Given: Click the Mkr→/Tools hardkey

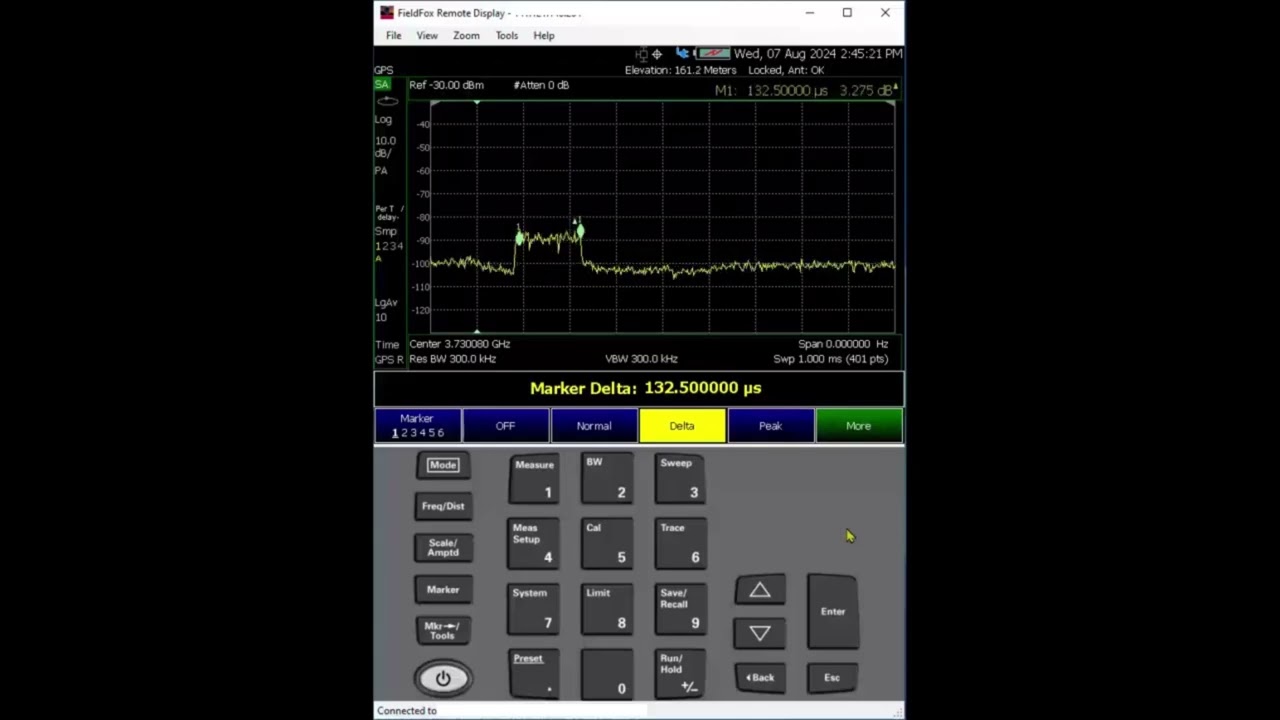Looking at the screenshot, I should [x=443, y=631].
